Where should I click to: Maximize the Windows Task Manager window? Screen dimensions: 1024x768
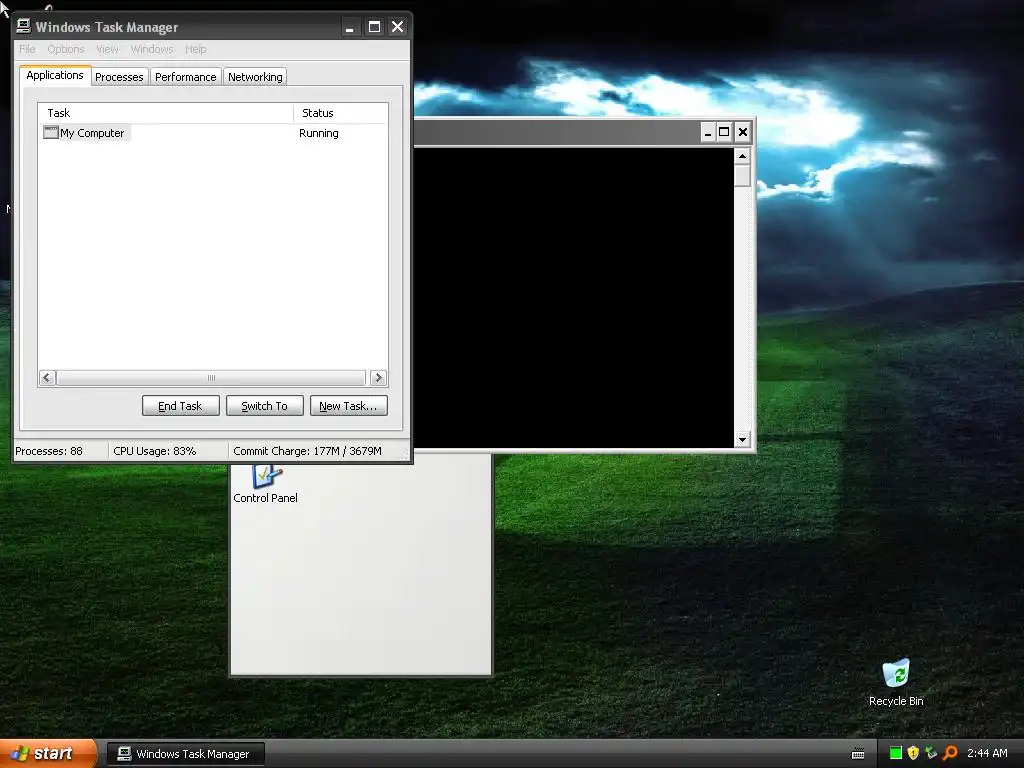pos(374,27)
